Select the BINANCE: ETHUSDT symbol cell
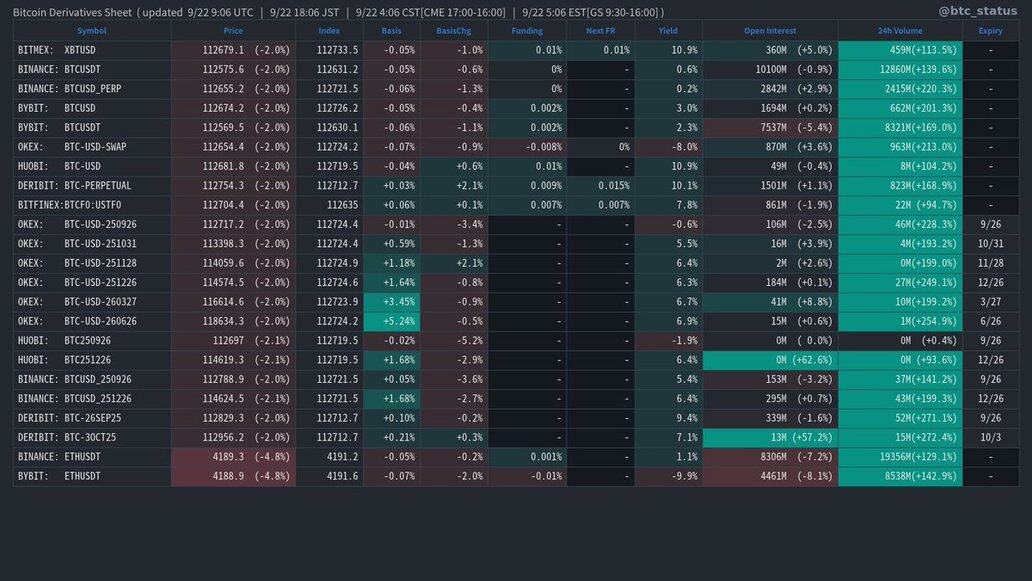Image resolution: width=1032 pixels, height=581 pixels. click(x=92, y=457)
